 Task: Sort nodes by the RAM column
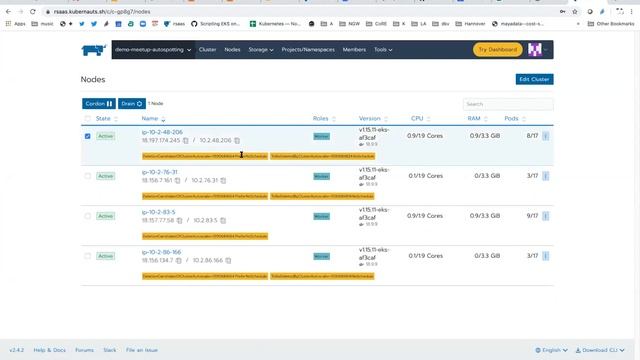click(x=477, y=118)
